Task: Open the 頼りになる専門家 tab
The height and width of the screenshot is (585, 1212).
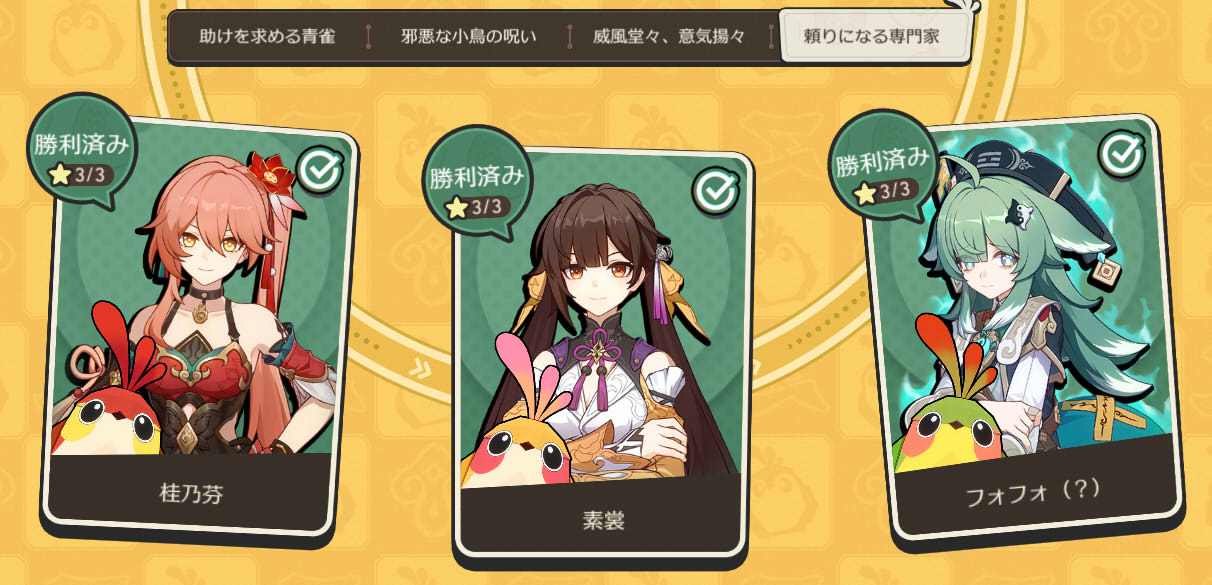Action: pyautogui.click(x=875, y=38)
